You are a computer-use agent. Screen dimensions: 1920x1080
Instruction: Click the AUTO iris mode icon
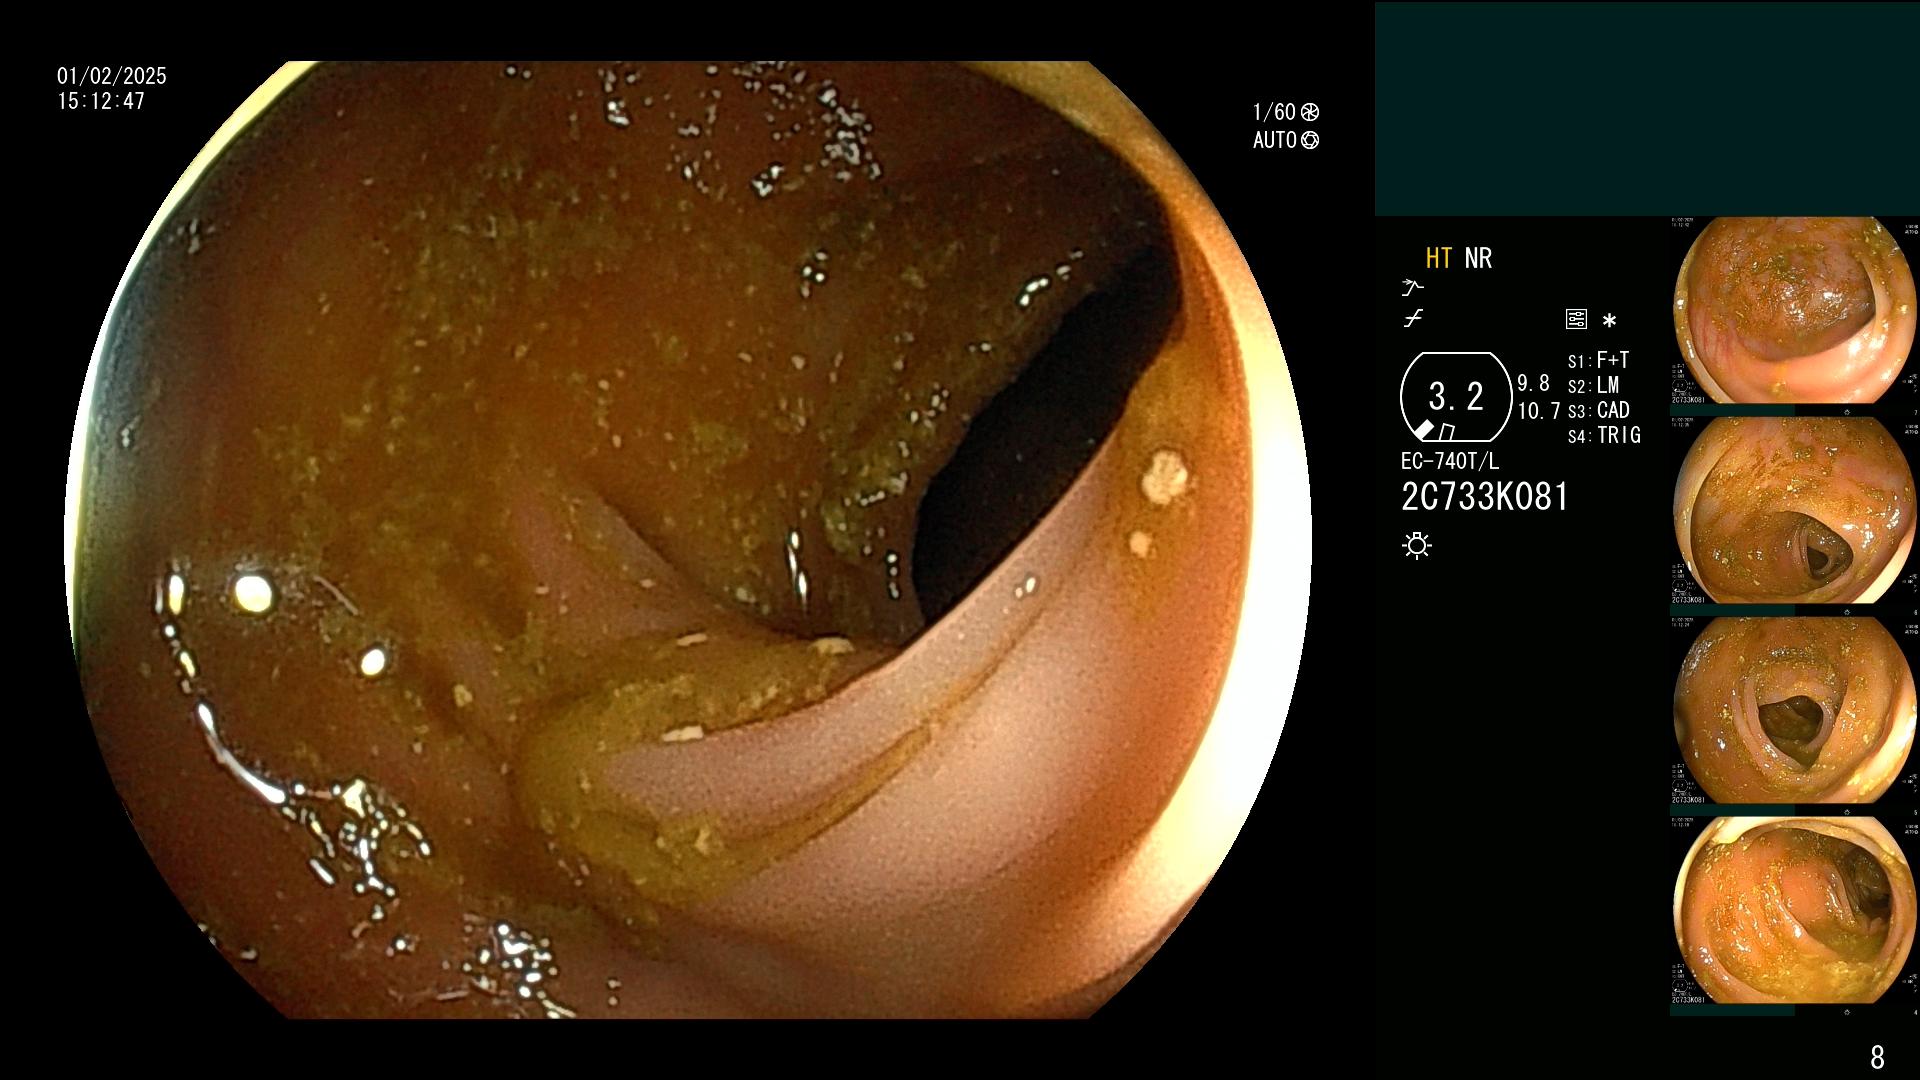[x=1309, y=140]
